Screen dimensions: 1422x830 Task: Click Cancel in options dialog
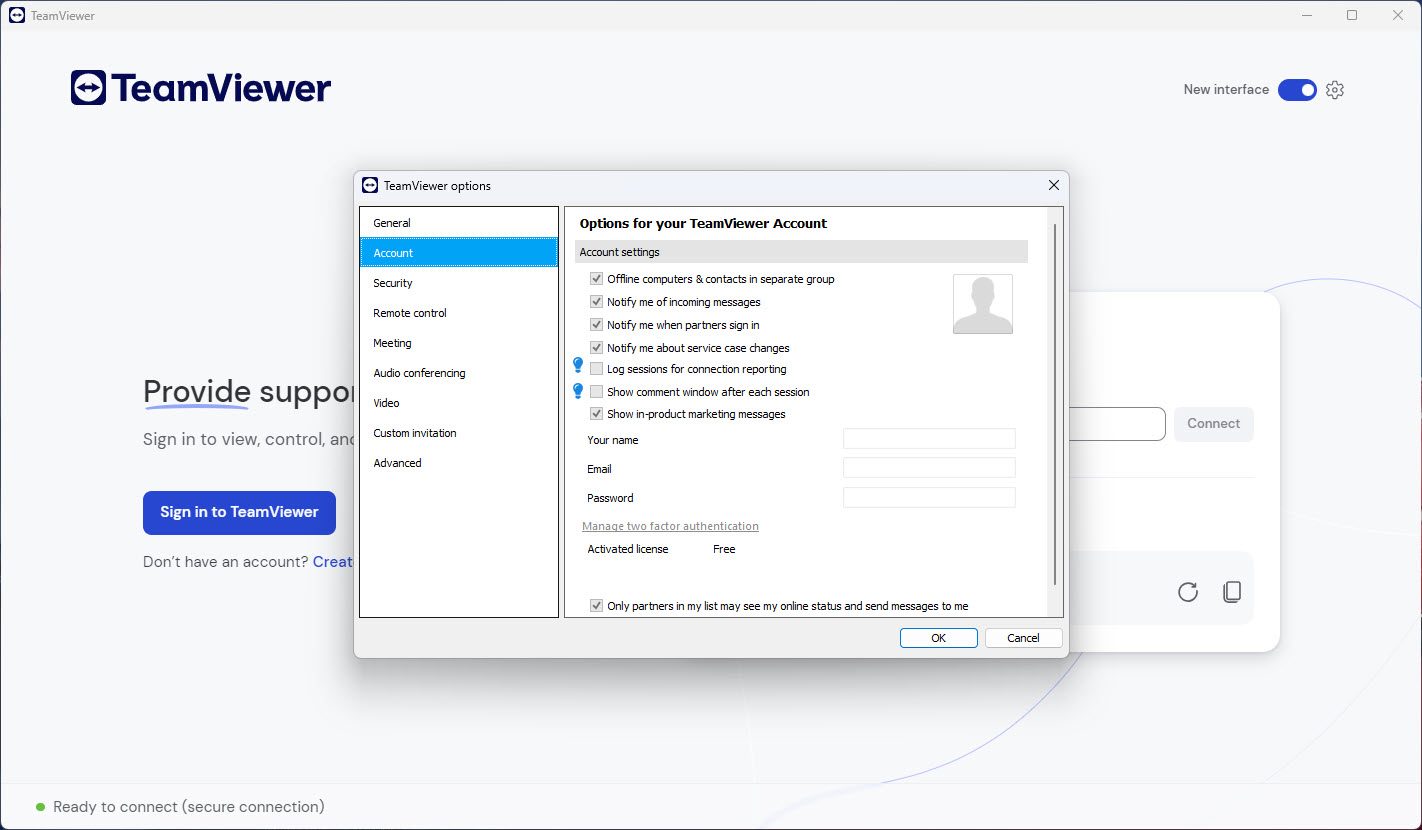(x=1023, y=638)
